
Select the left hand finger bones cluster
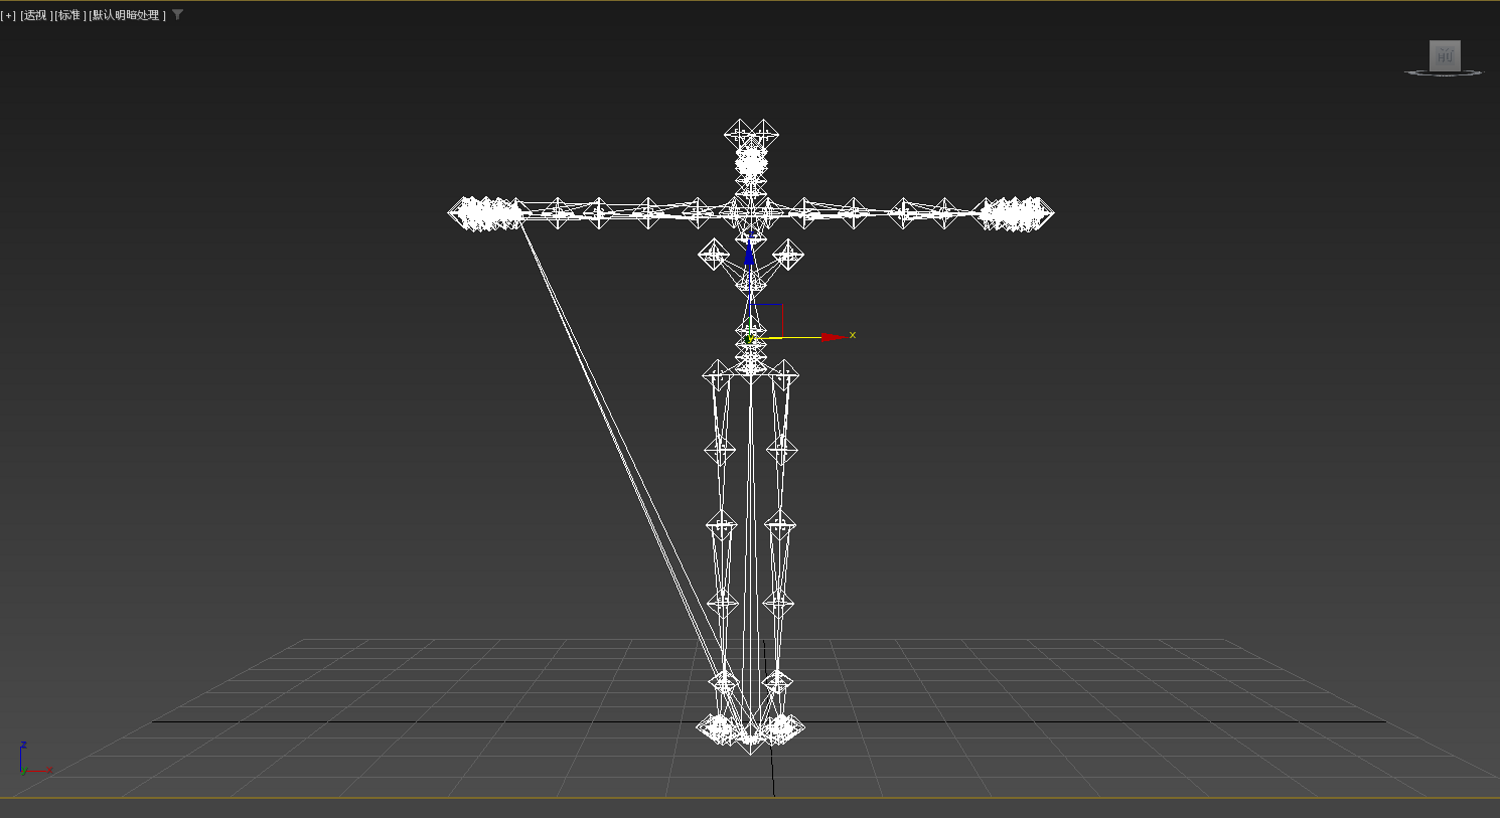(x=487, y=213)
